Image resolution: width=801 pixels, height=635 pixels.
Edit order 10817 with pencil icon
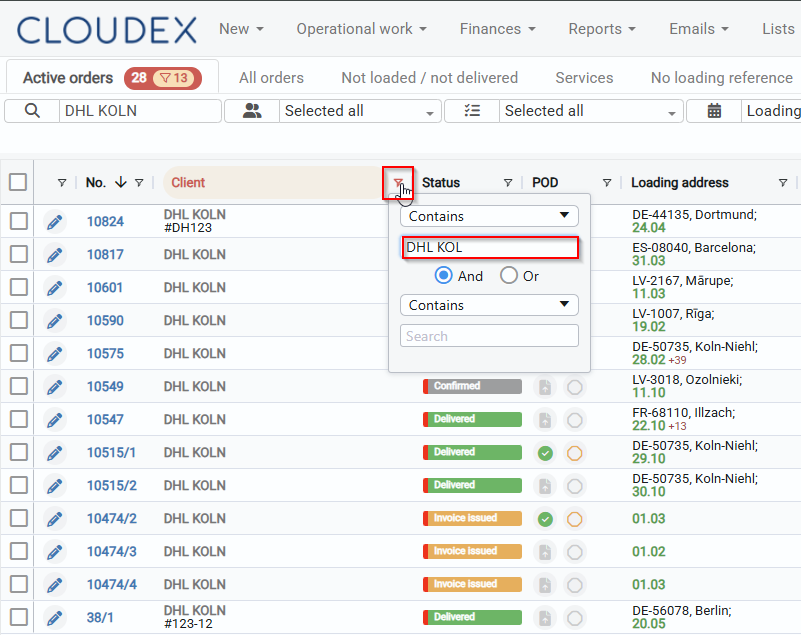point(55,255)
